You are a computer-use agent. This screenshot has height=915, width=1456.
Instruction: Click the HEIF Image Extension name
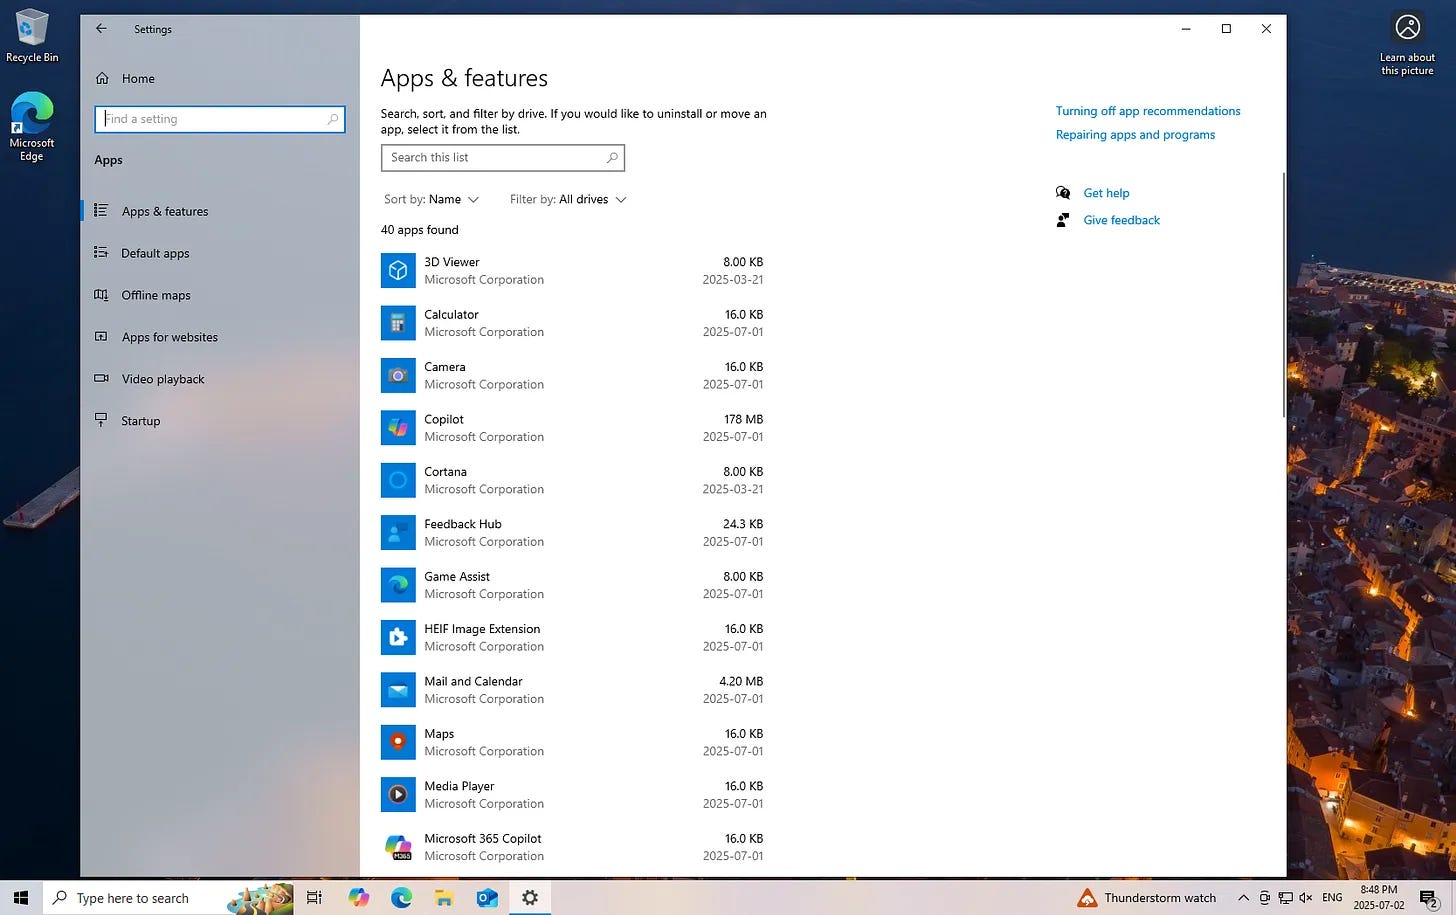(482, 629)
